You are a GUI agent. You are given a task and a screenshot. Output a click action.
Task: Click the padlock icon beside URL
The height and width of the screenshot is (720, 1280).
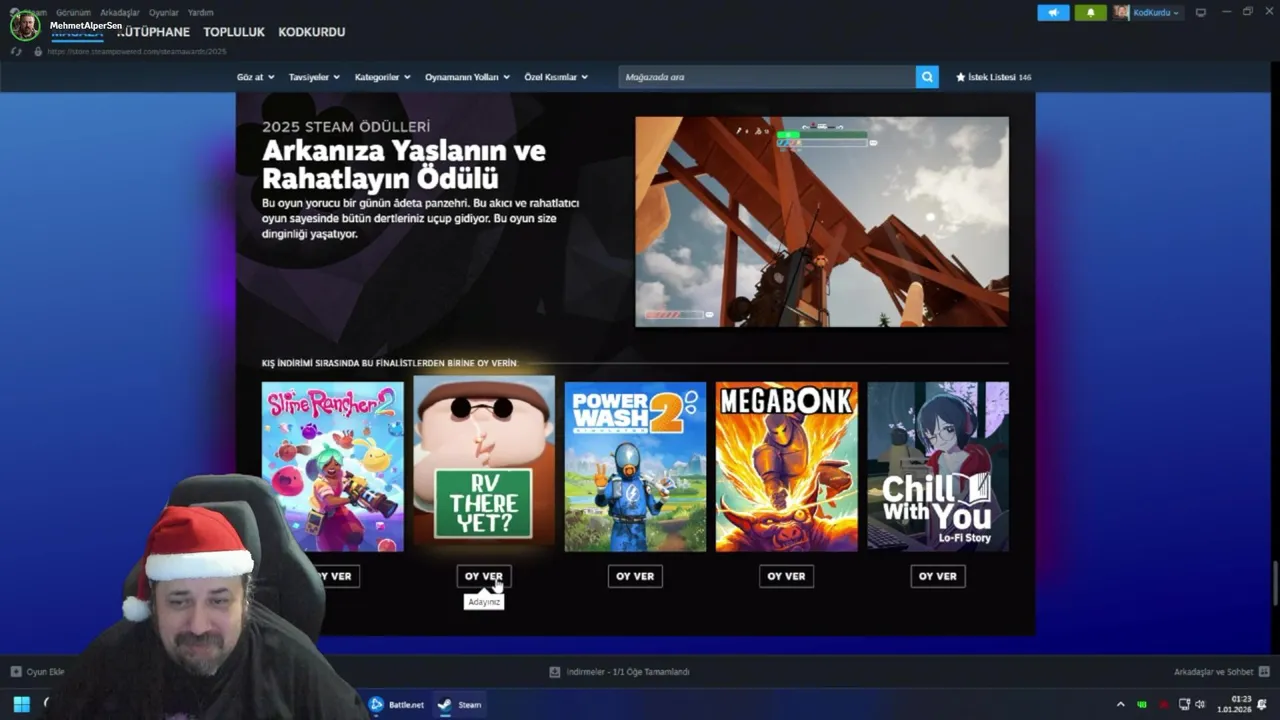tap(38, 51)
